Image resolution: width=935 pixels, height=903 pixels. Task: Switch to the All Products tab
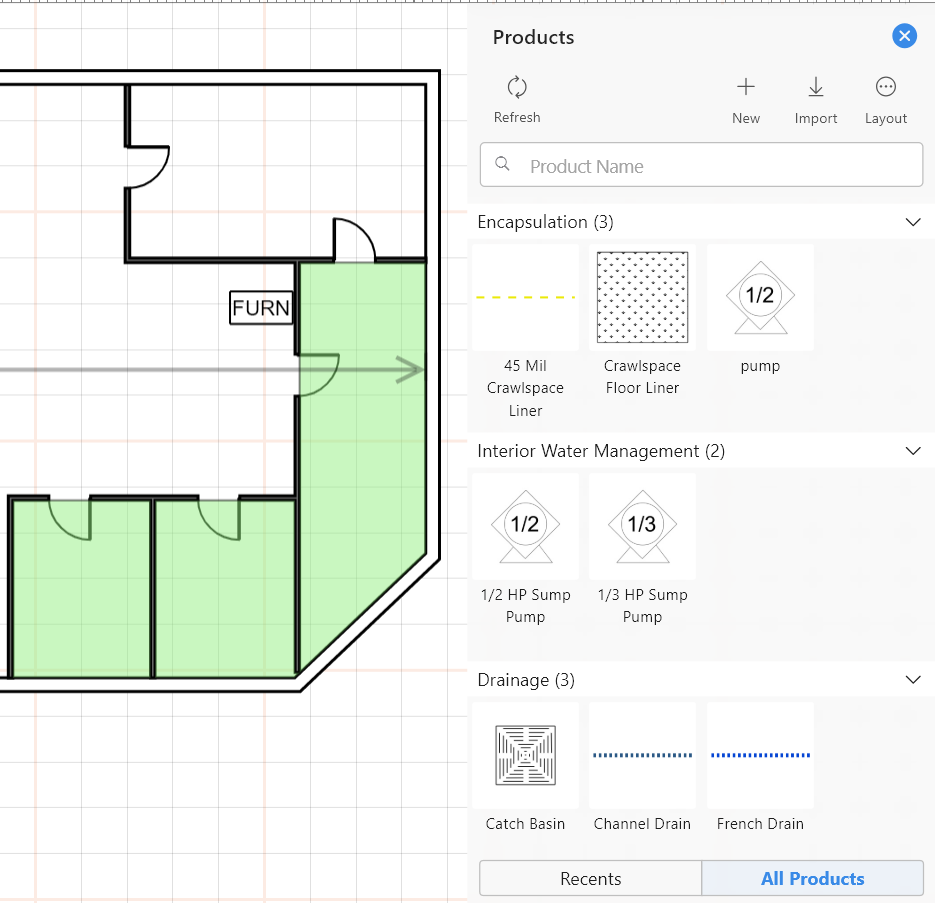(812, 878)
